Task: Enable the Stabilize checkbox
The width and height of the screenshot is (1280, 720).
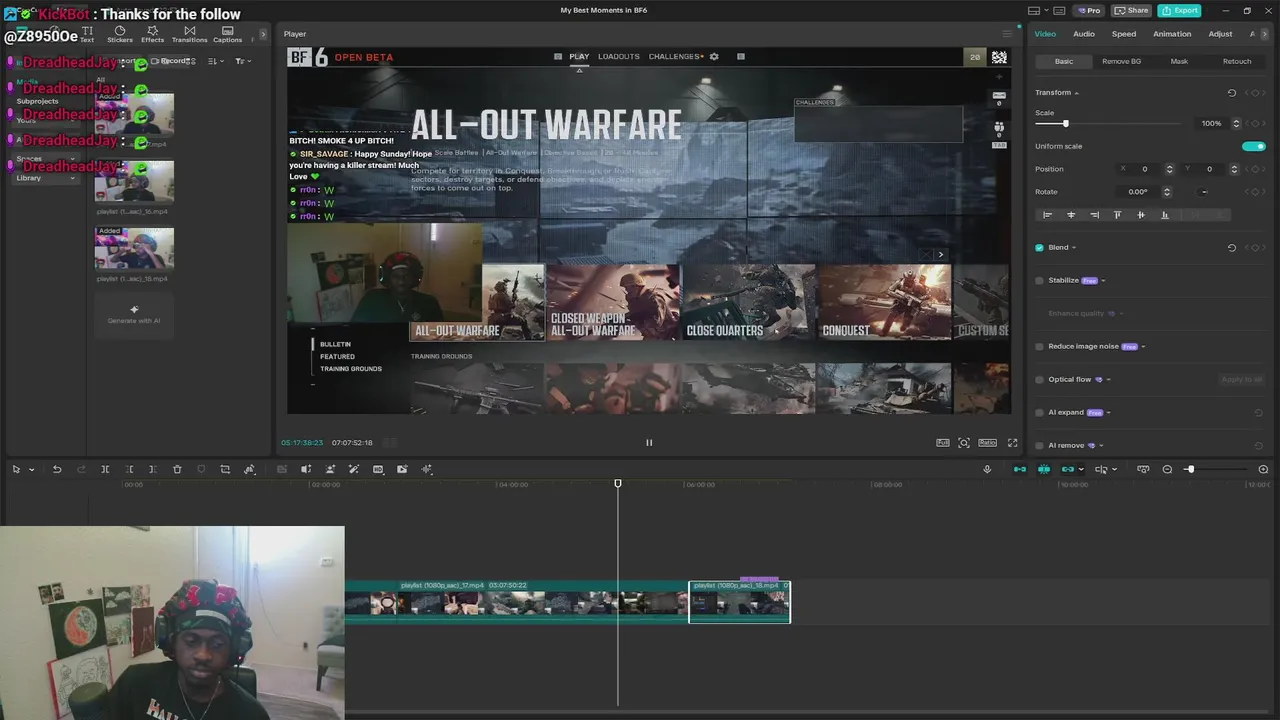Action: coord(1039,281)
